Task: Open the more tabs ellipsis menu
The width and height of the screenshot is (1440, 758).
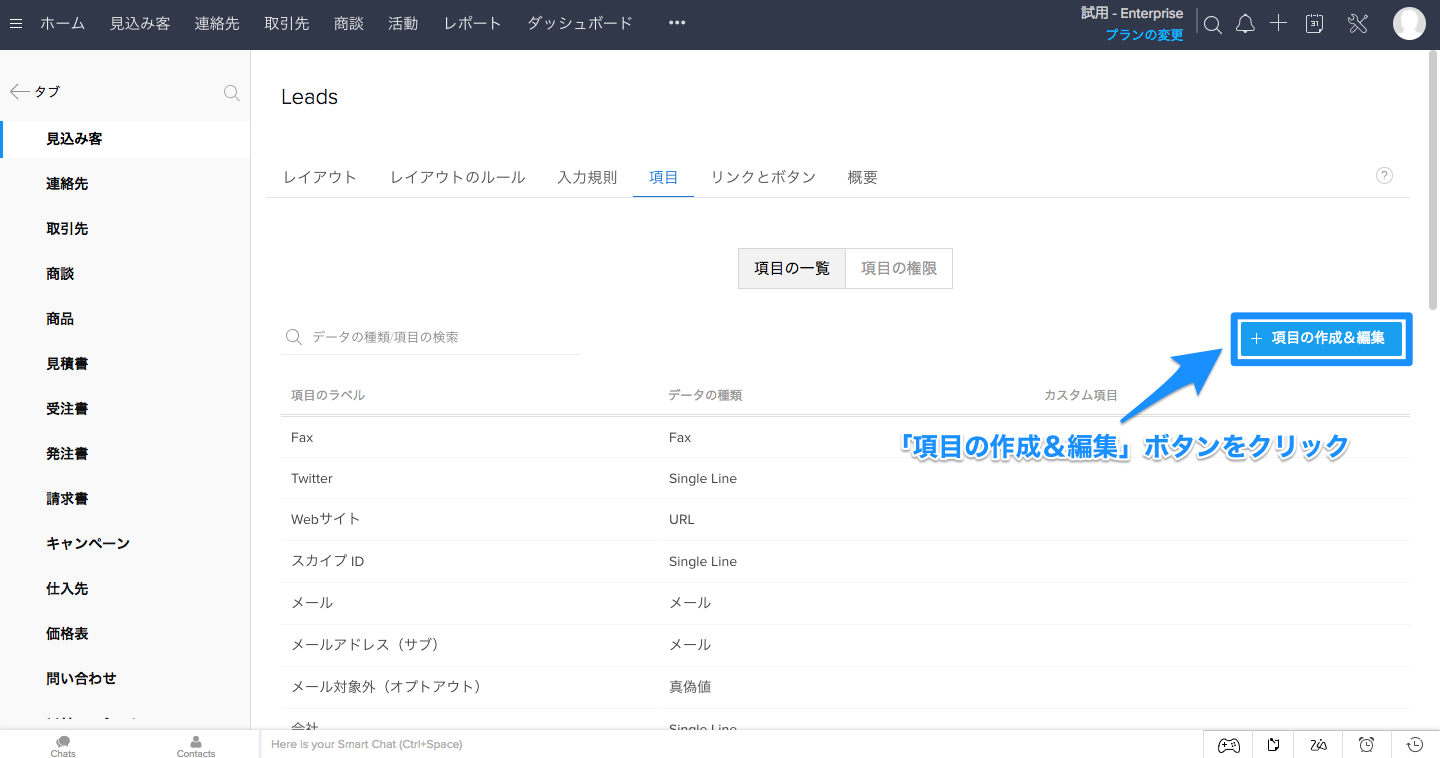Action: click(x=677, y=23)
